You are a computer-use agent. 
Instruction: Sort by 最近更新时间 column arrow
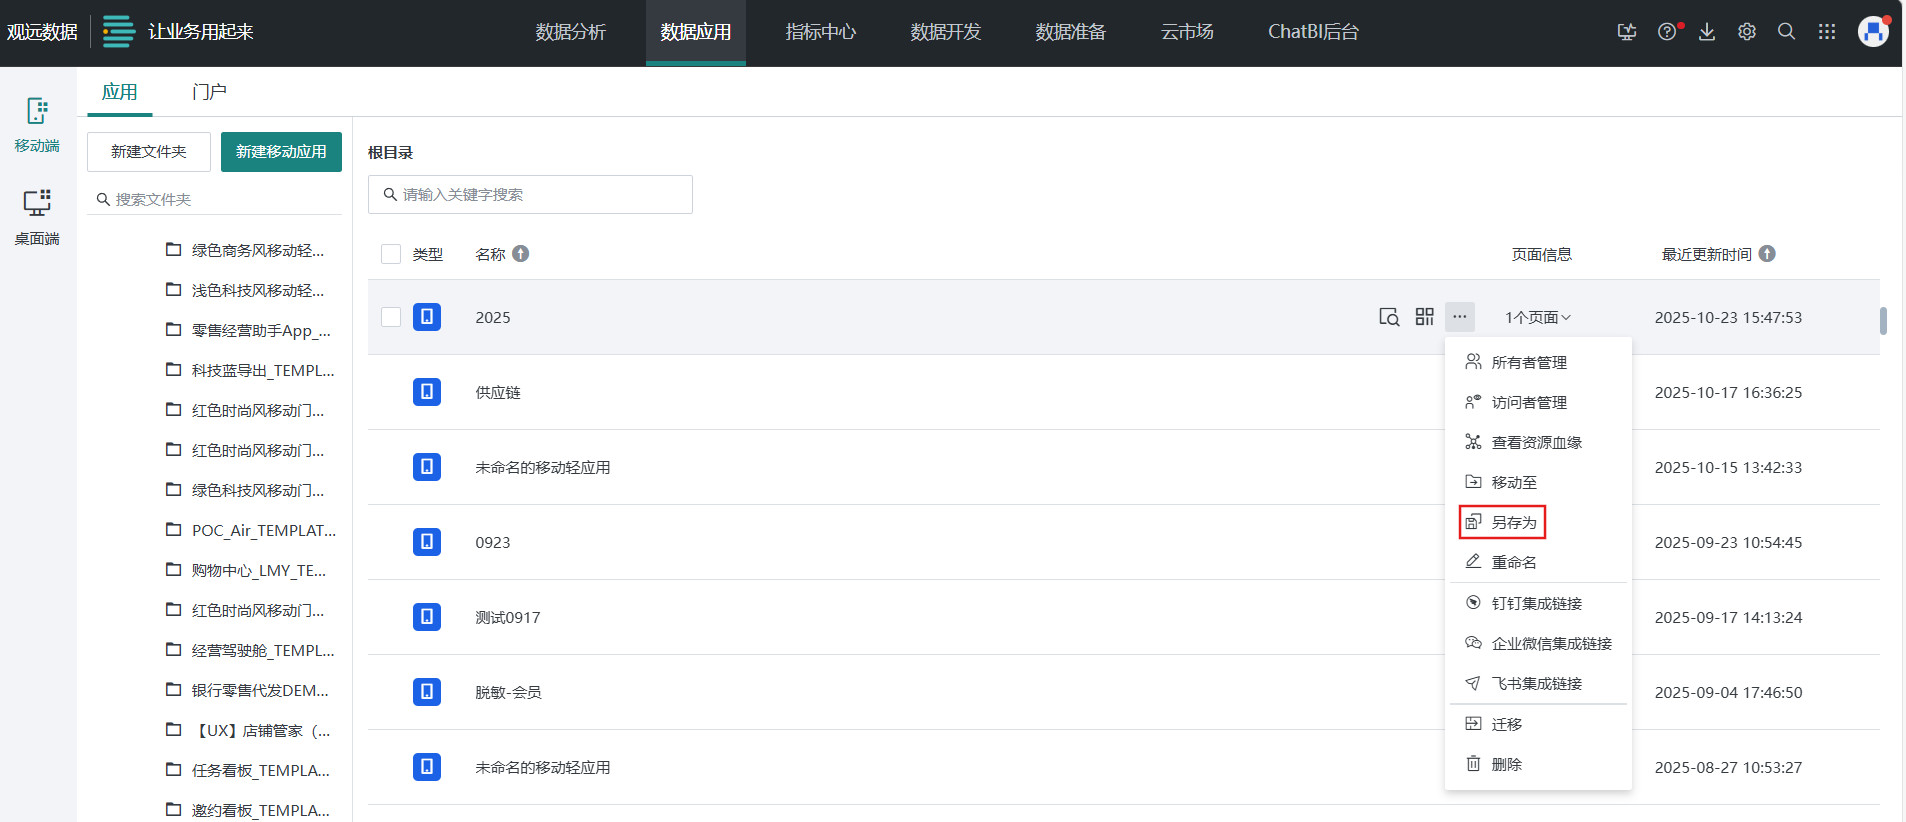(x=1767, y=254)
